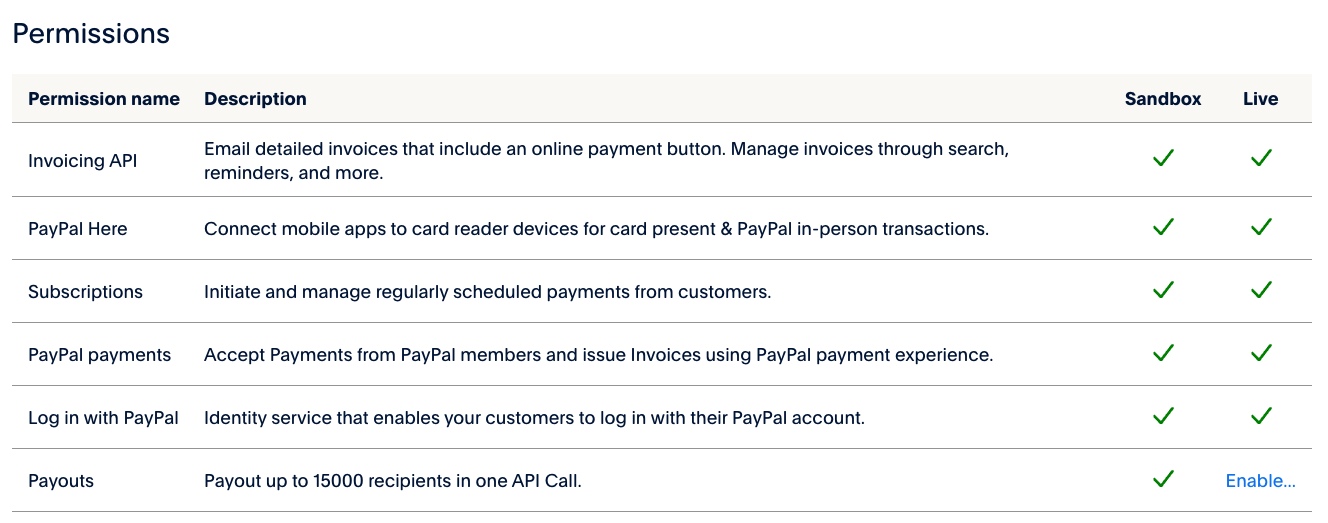This screenshot has width=1328, height=523.
Task: Click Live checkmark for Log in with PayPal
Action: 1261,416
